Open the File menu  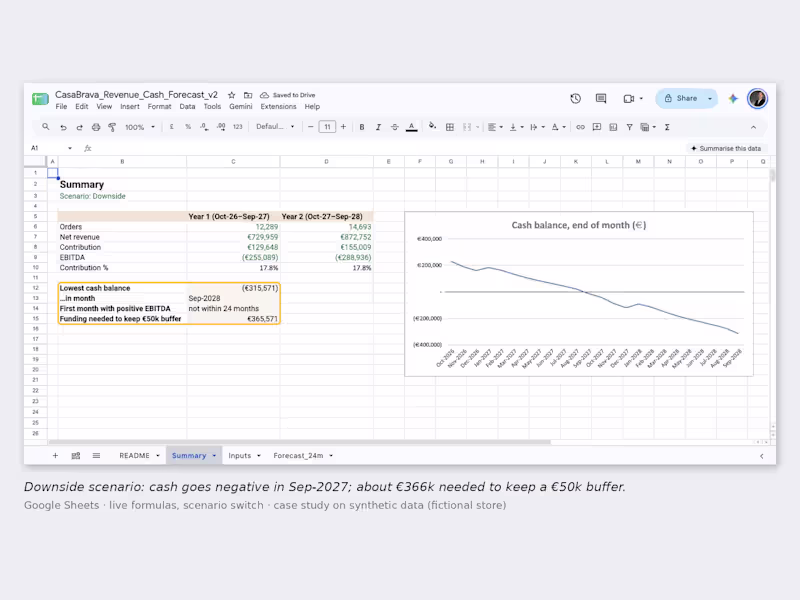point(61,107)
